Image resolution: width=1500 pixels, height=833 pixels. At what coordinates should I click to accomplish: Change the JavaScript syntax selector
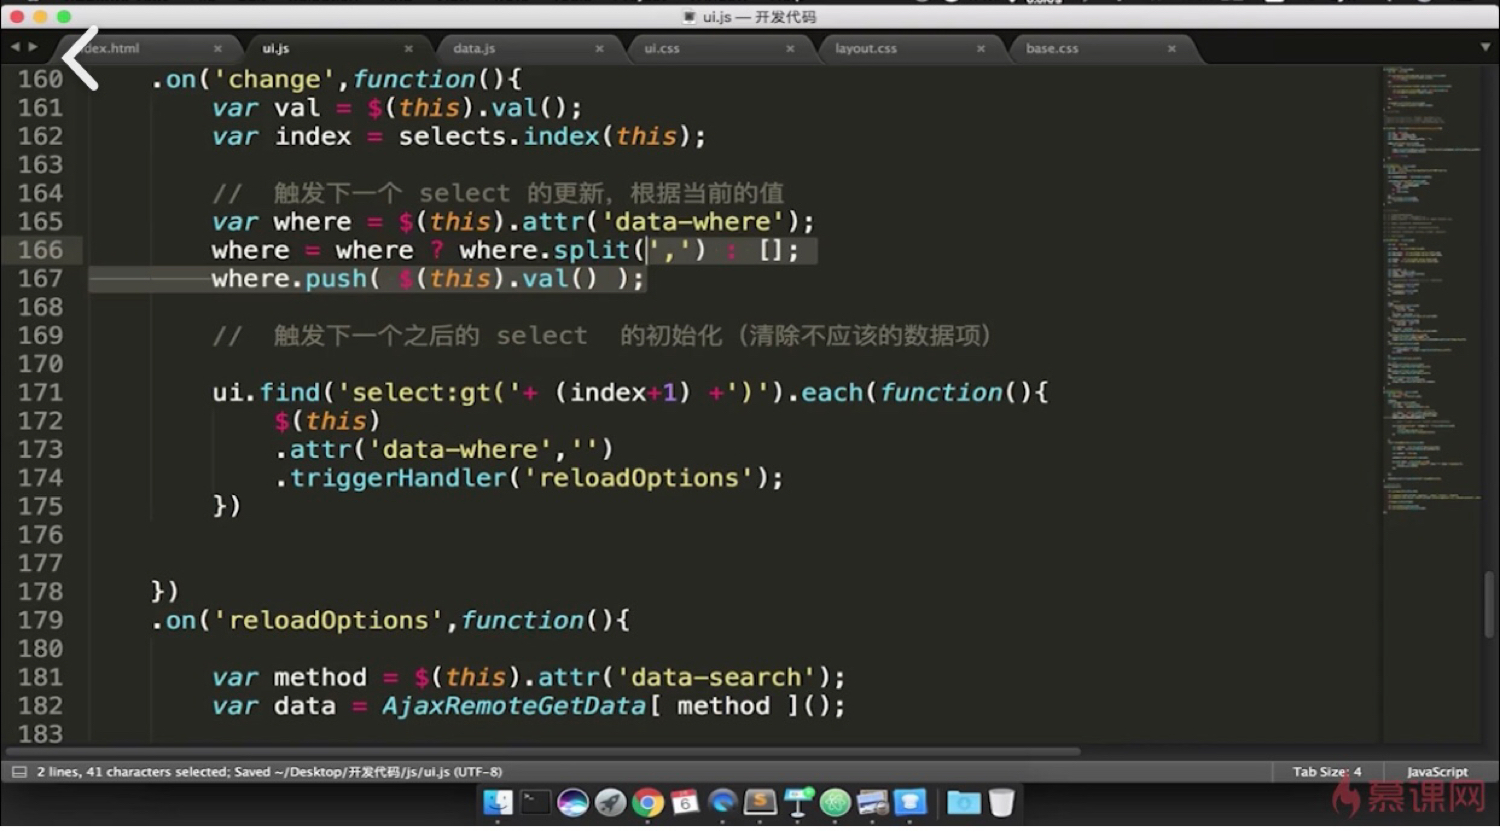(x=1437, y=772)
